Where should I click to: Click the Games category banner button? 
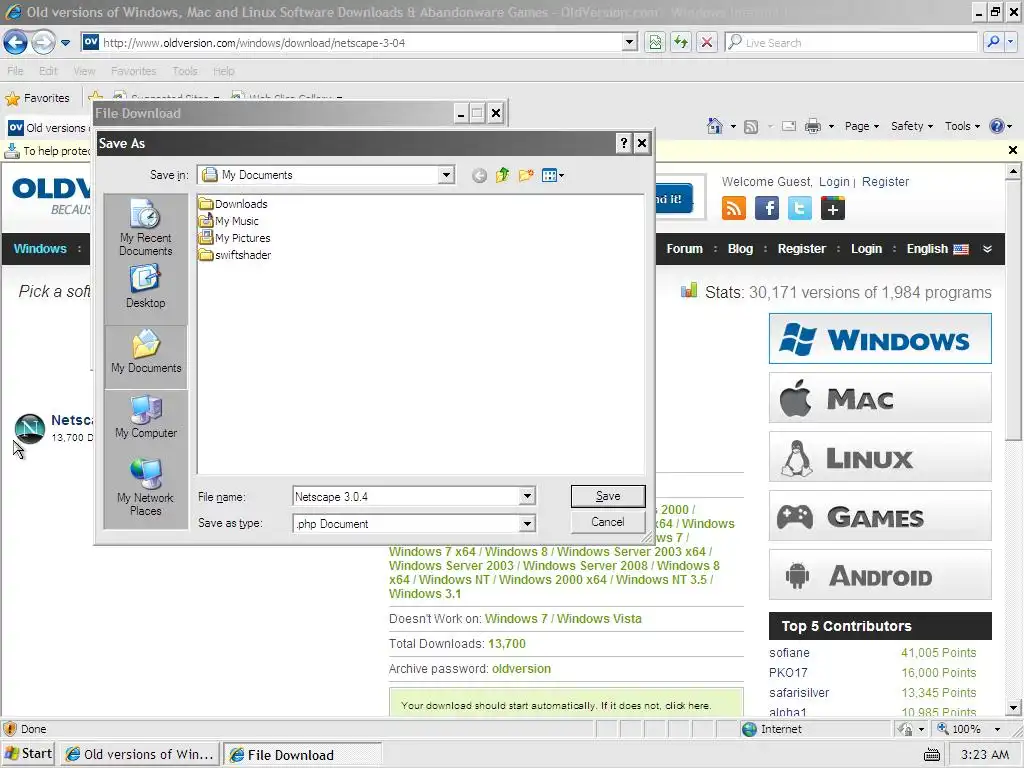[880, 515]
